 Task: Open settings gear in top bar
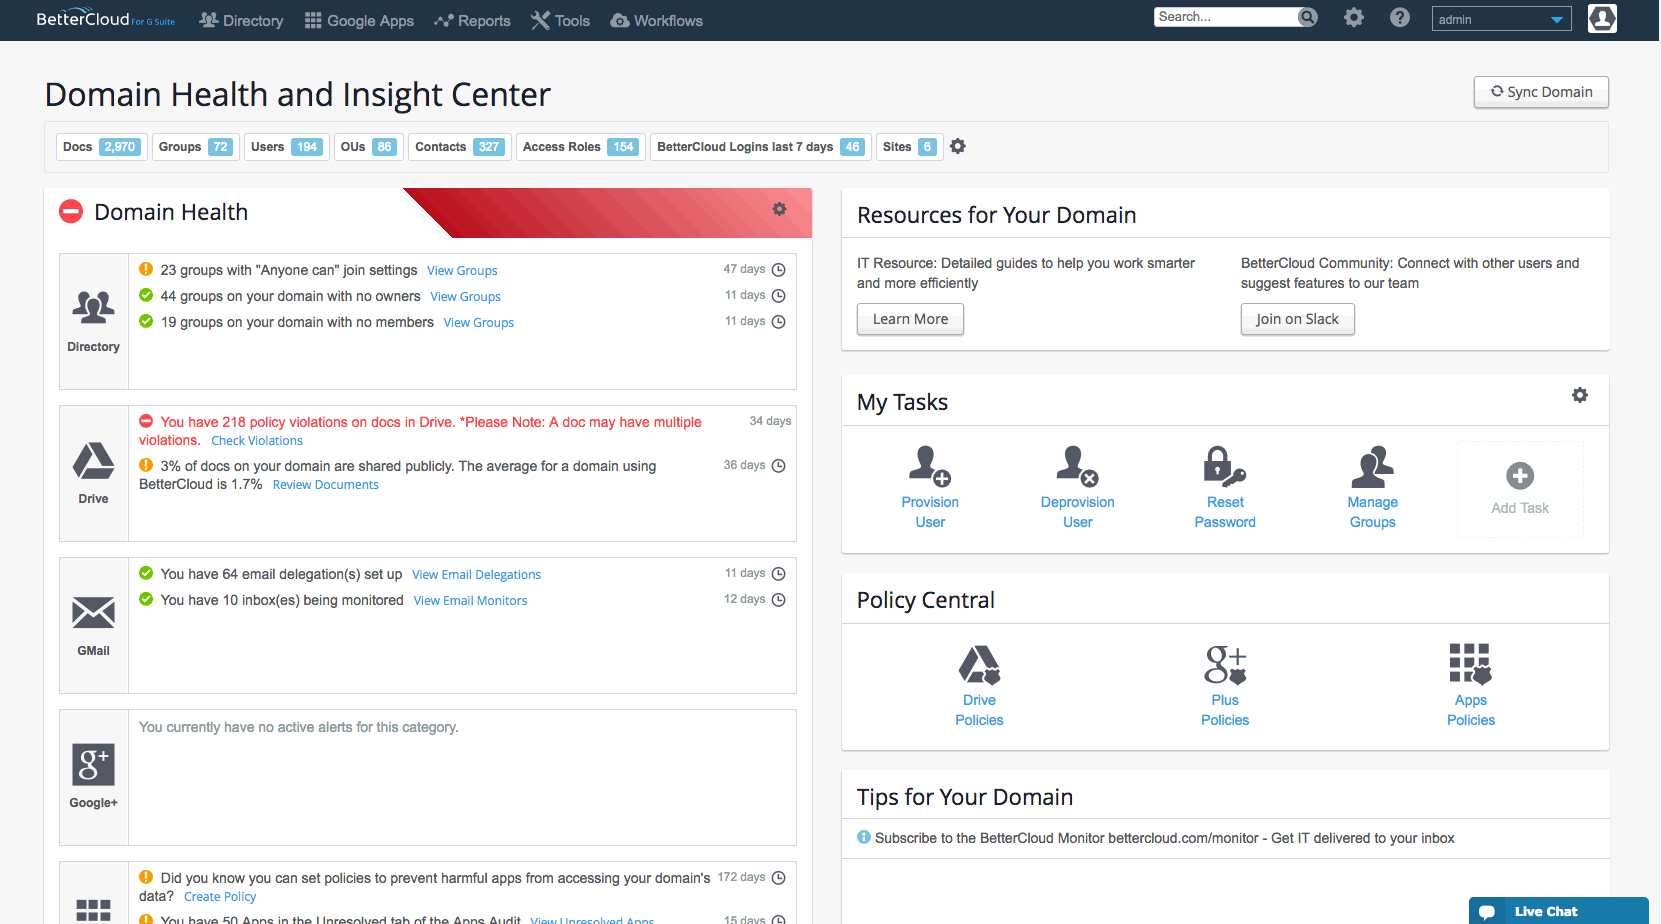1353,17
